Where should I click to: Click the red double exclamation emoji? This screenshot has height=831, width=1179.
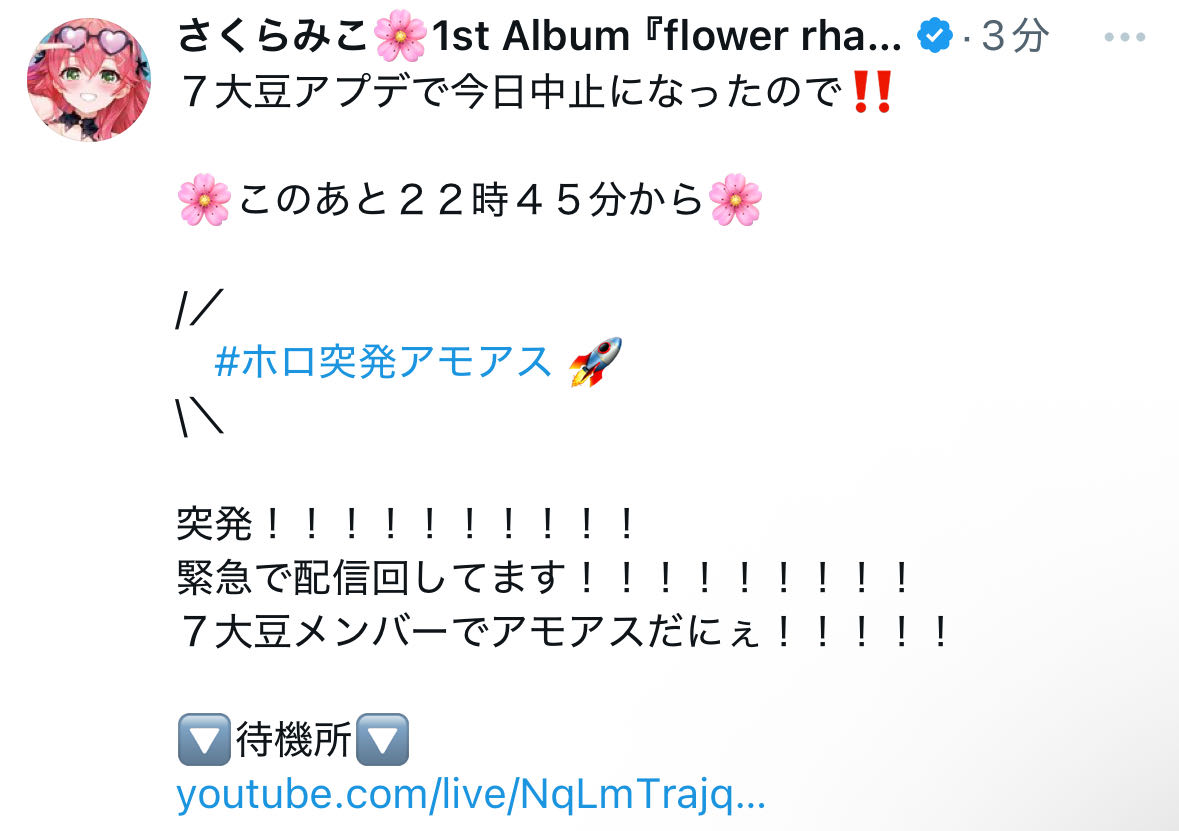click(x=872, y=92)
